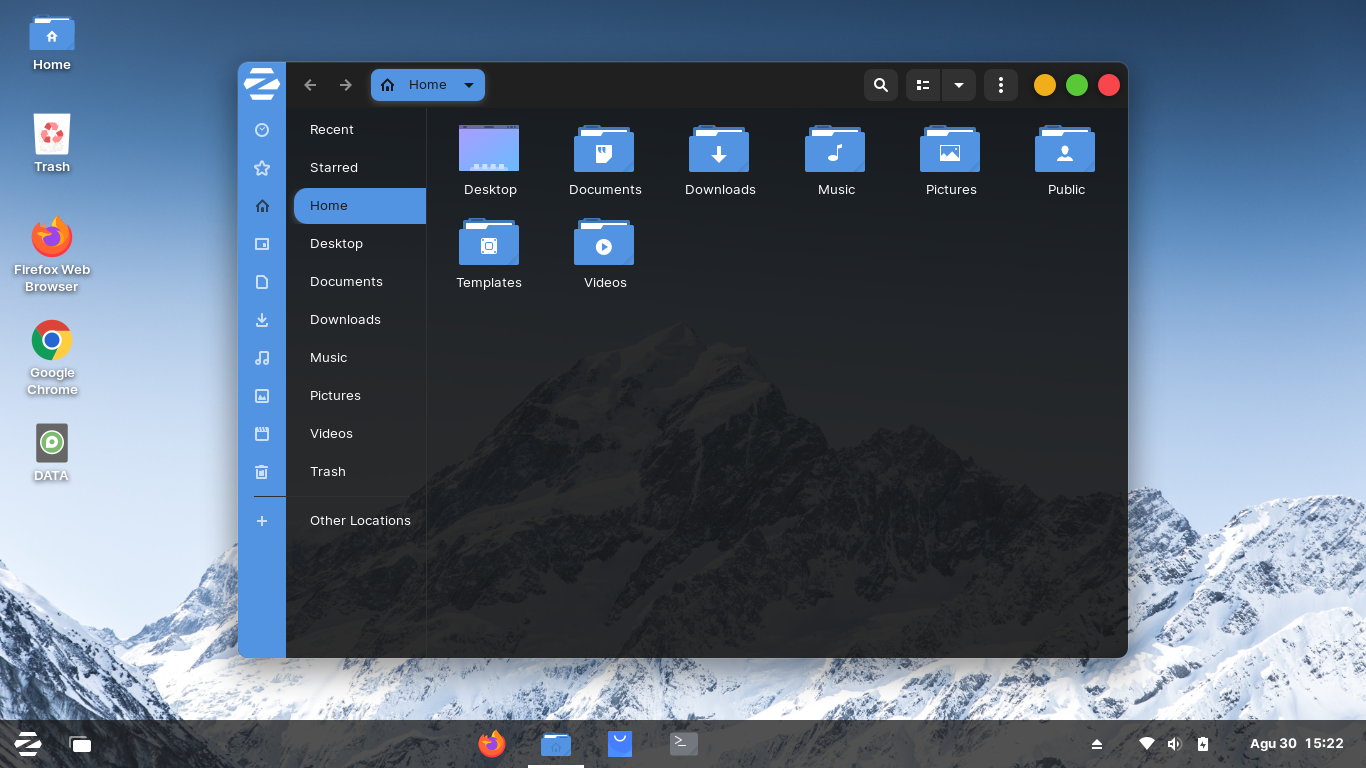
Task: Open the volume speaker tray icon
Action: tap(1175, 744)
